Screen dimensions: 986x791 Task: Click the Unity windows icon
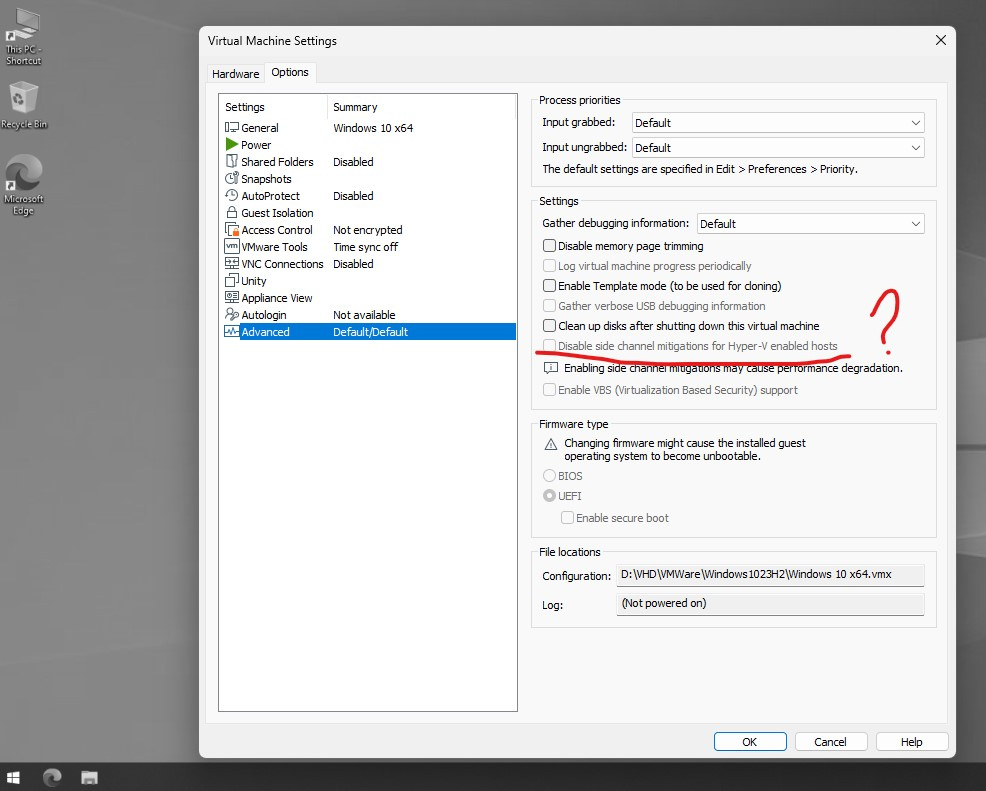[231, 280]
